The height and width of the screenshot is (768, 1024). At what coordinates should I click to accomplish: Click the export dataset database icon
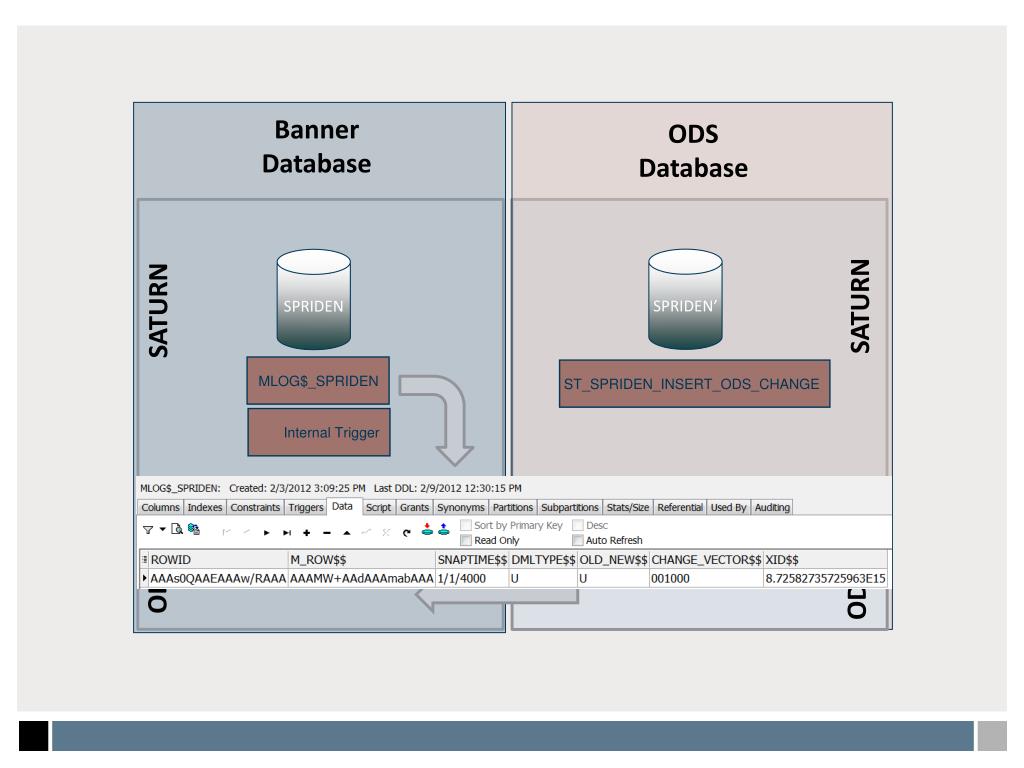[x=194, y=529]
